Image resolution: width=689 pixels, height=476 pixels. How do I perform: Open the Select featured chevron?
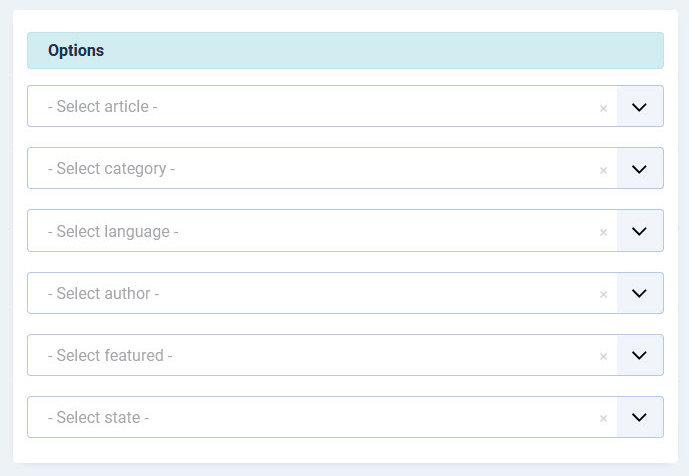pos(640,356)
